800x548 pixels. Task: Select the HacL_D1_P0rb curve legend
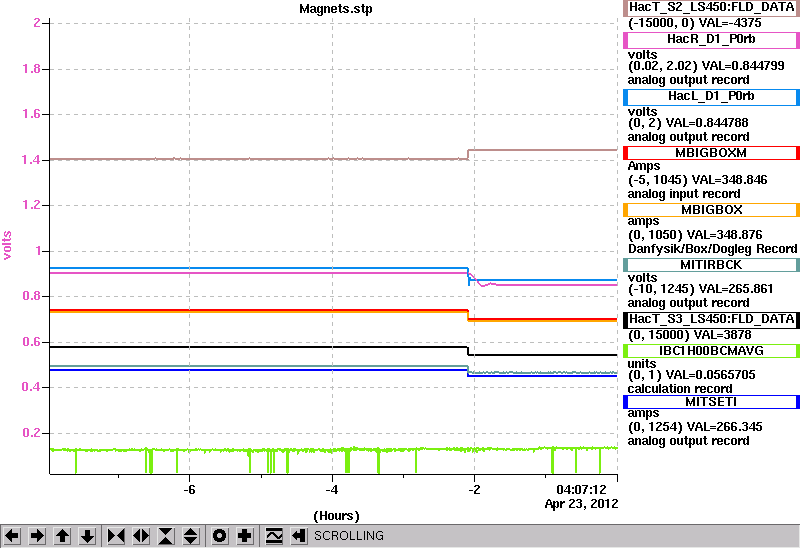[711, 97]
